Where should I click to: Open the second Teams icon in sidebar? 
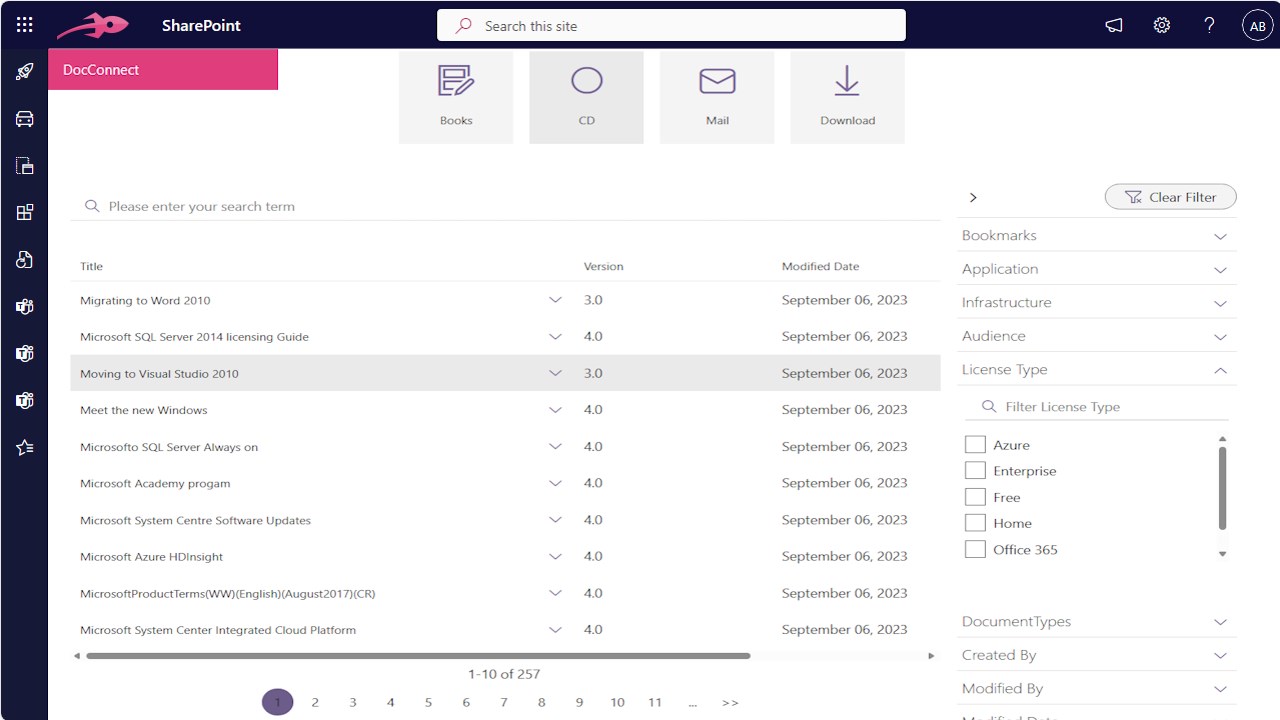tap(24, 353)
